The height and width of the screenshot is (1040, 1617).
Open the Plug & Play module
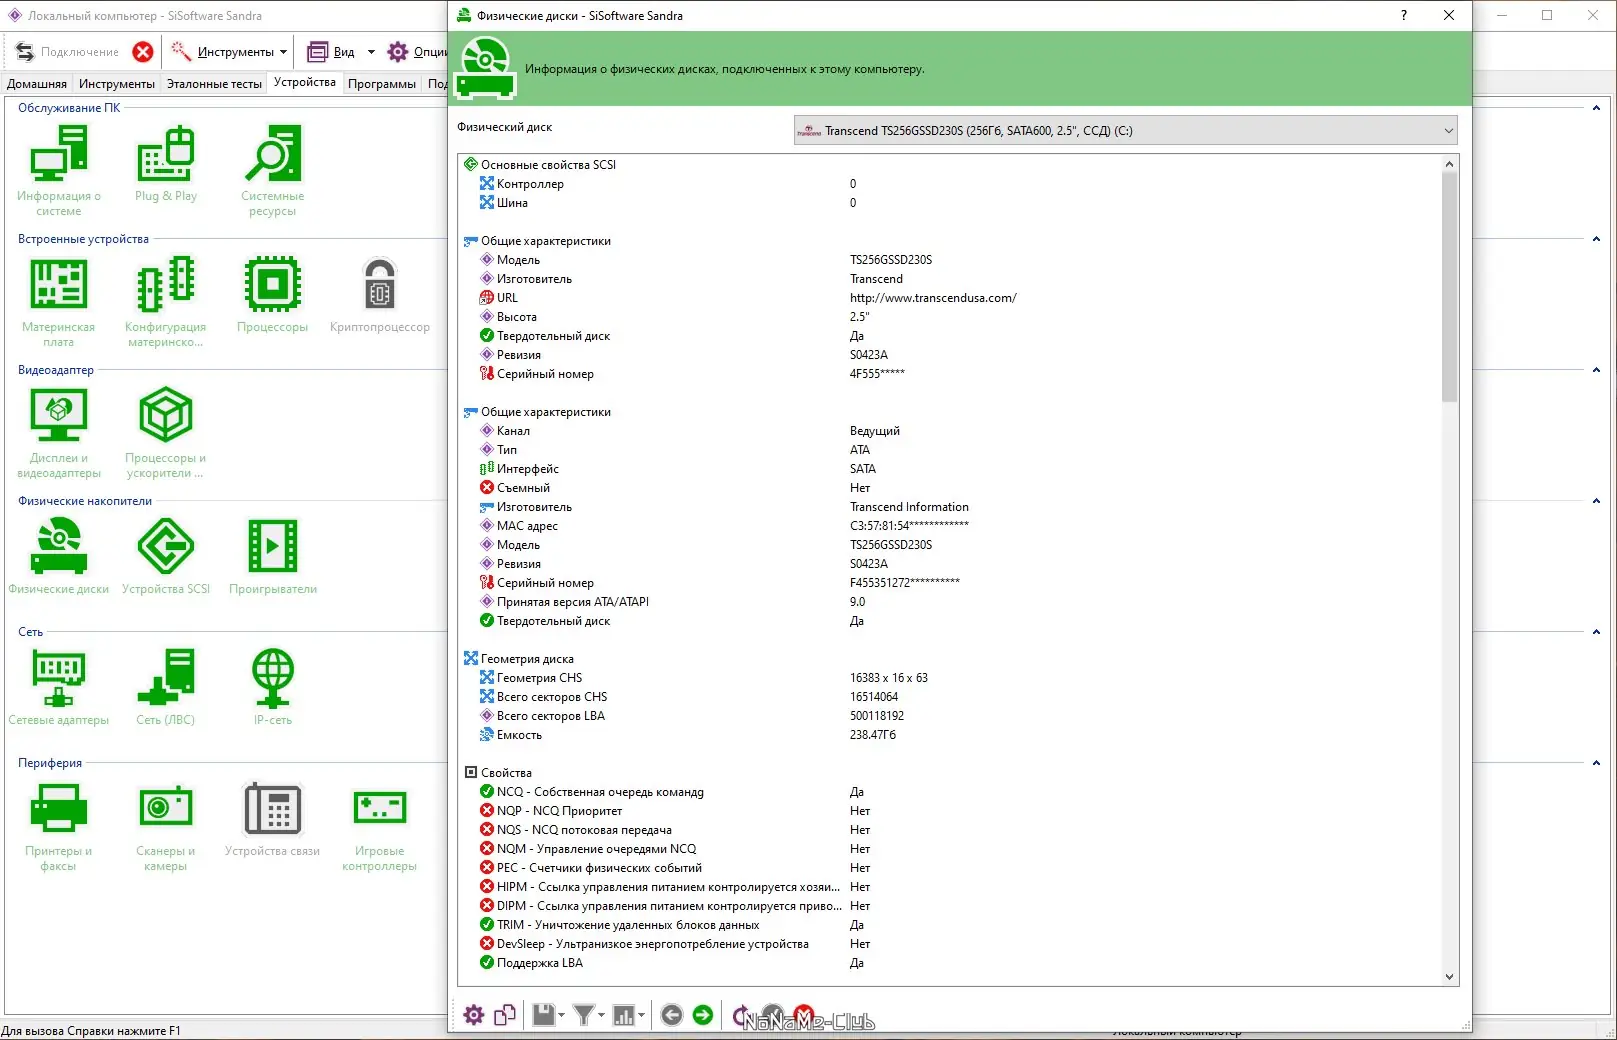166,163
